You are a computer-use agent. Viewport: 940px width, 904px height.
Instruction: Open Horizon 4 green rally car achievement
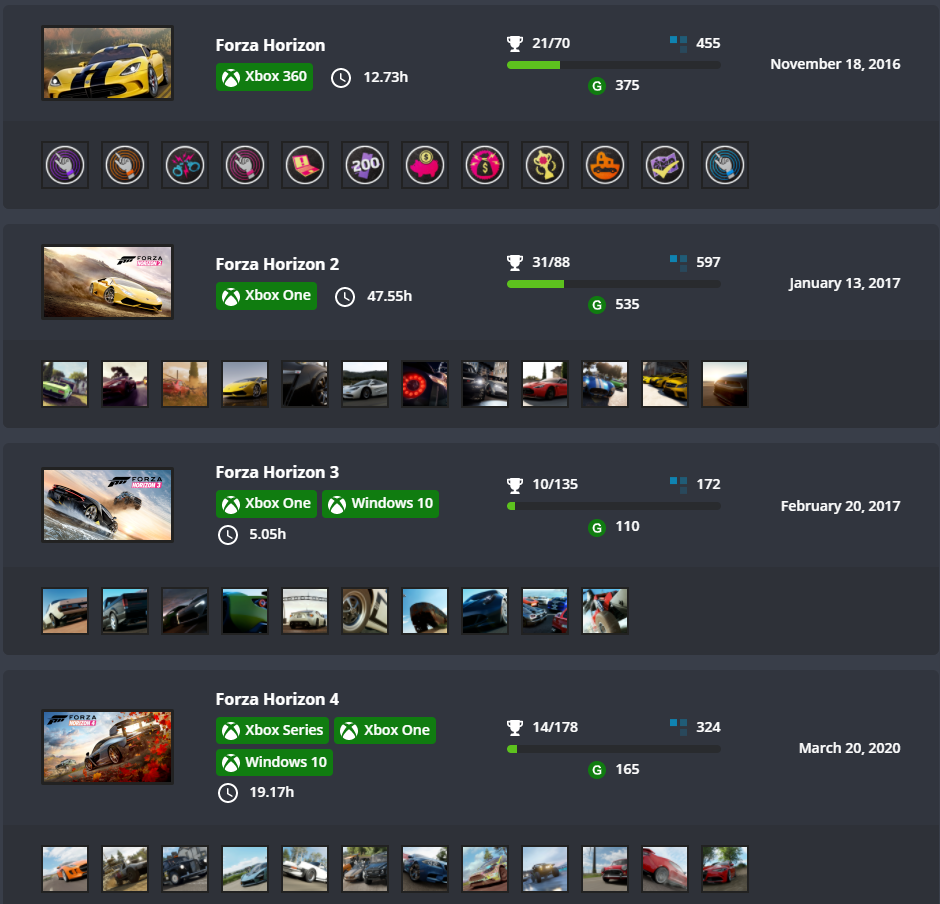tap(484, 869)
